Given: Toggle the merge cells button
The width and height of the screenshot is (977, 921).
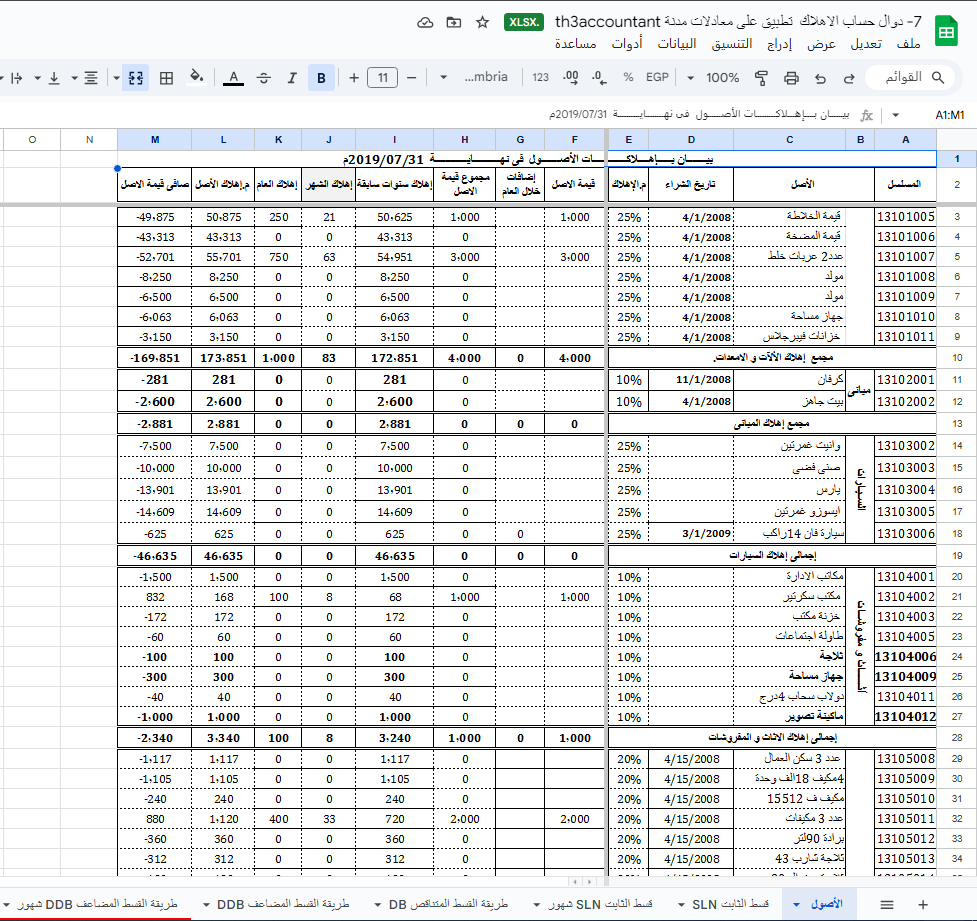Looking at the screenshot, I should [136, 78].
